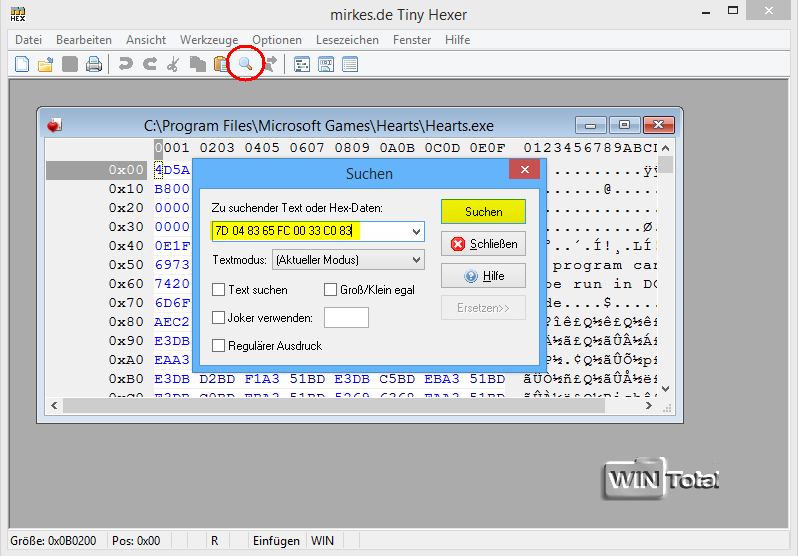Select offset row 0x50
798x556 pixels.
[x=126, y=265]
